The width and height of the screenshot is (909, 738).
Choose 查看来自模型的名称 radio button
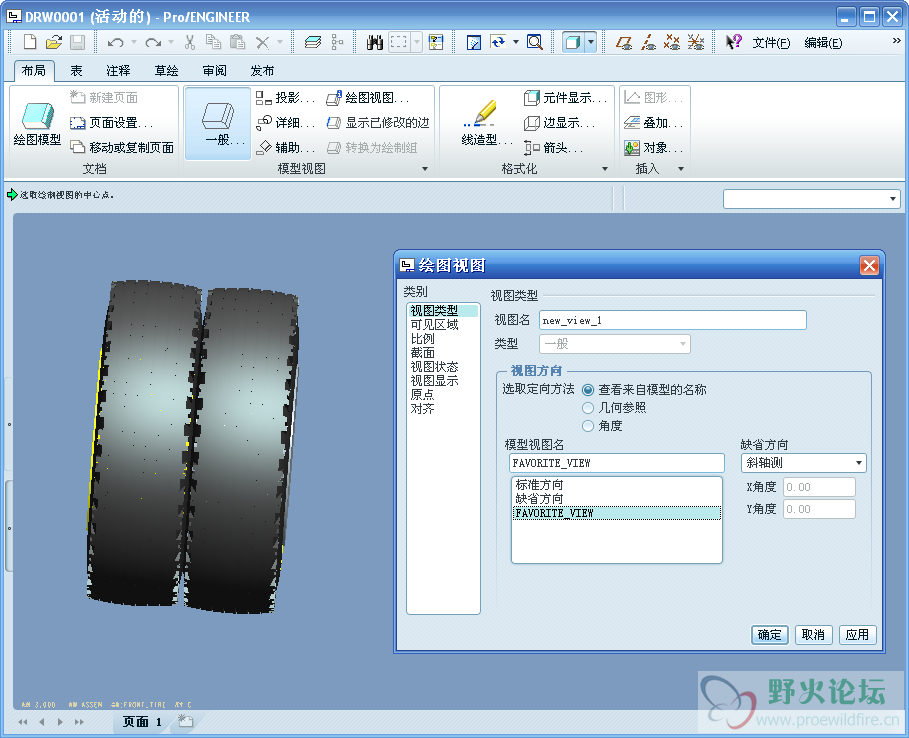pos(588,390)
